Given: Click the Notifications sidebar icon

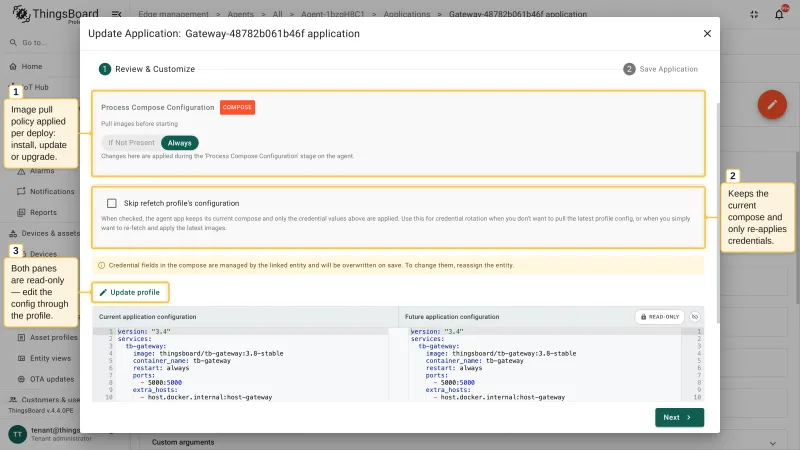Looking at the screenshot, I should pyautogui.click(x=21, y=191).
